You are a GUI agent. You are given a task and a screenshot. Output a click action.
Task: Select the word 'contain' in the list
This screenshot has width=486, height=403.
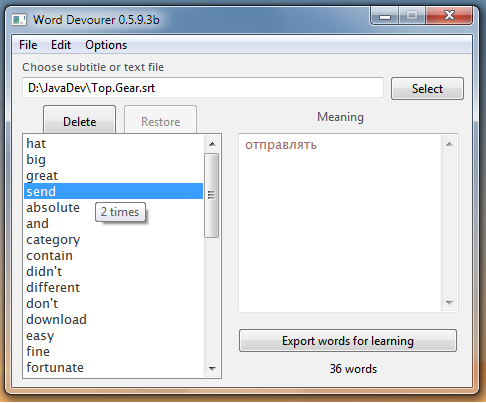point(113,255)
